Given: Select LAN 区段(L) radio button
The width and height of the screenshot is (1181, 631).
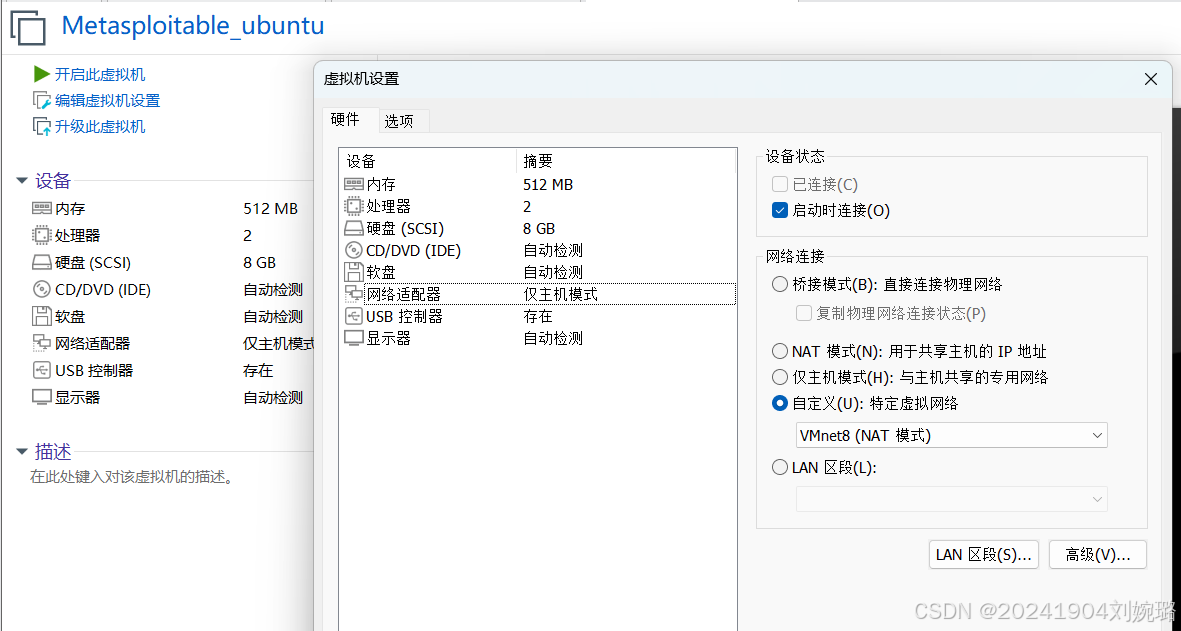Looking at the screenshot, I should (x=780, y=468).
